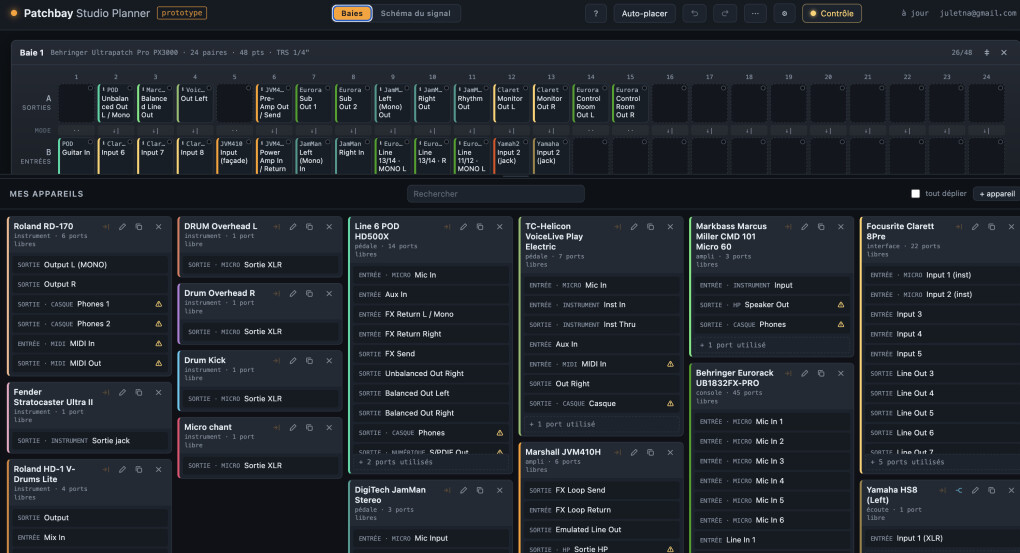Expand '+ 5 ports utilisés' on Focusrite Clarett

[941, 462]
